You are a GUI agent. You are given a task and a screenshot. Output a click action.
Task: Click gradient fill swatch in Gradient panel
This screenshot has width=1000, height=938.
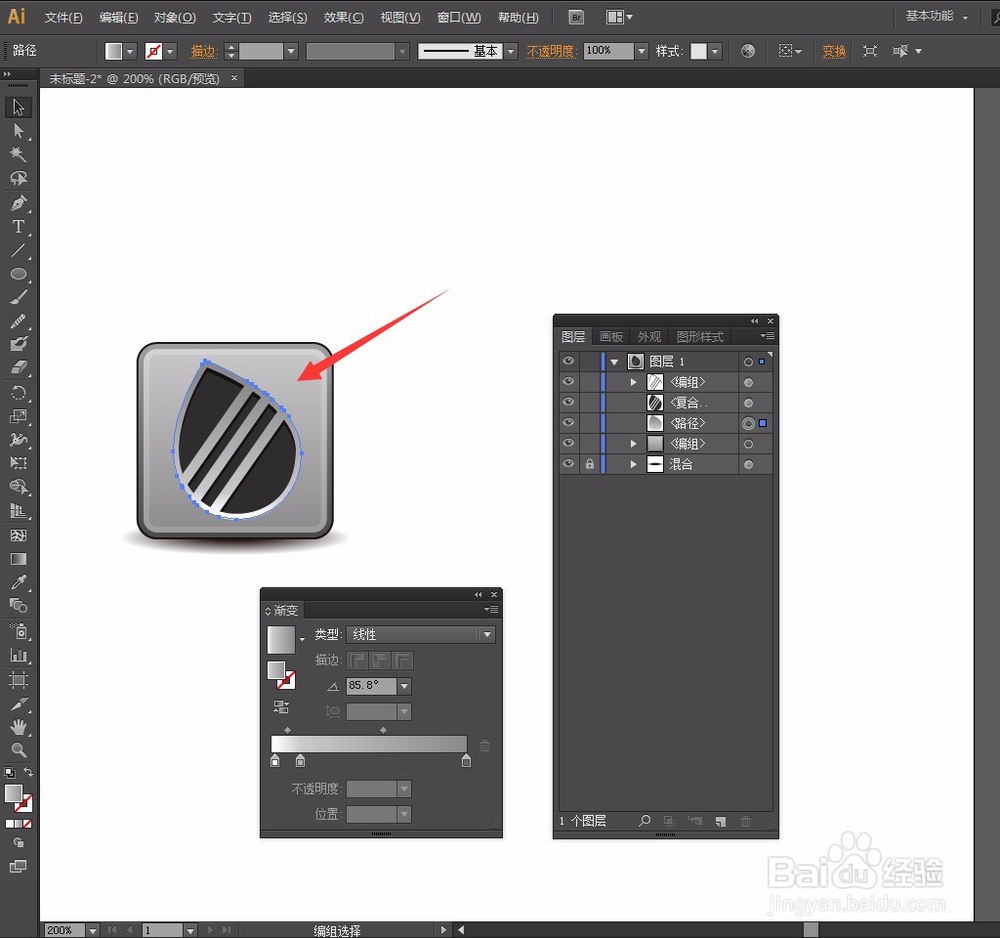click(x=281, y=640)
